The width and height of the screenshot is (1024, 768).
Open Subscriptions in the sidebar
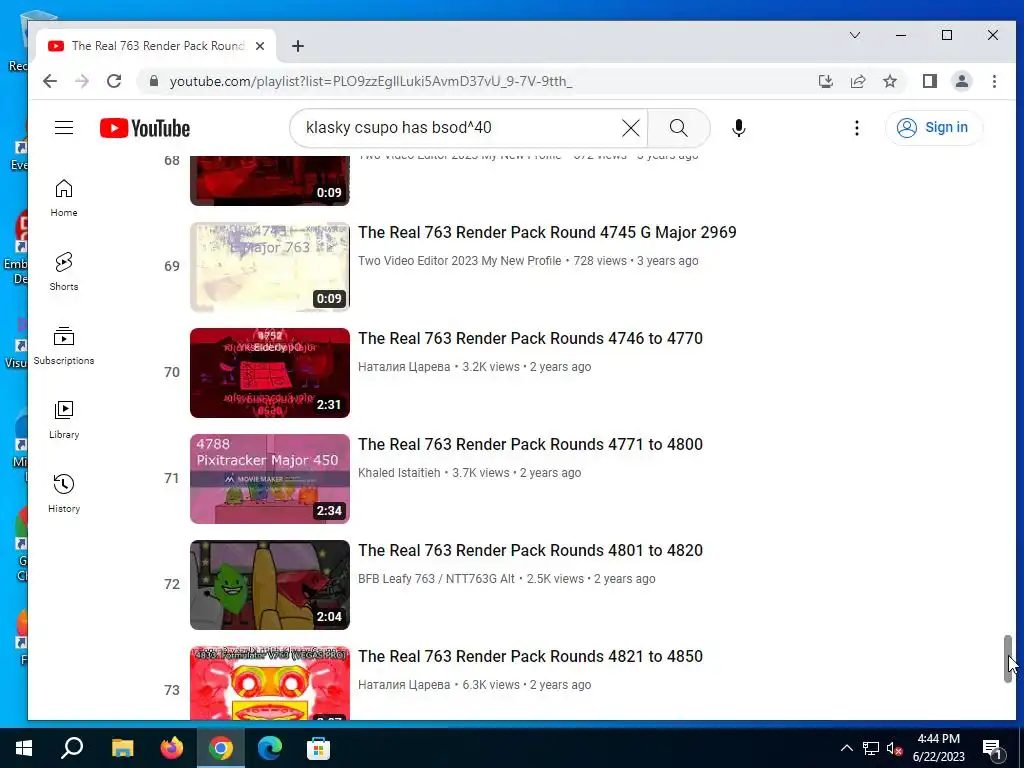click(x=63, y=345)
